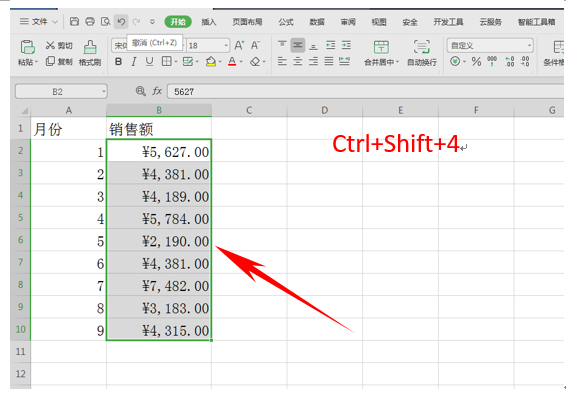Switch to the 数据 tab
Viewport: 566px width, 396px height.
(317, 22)
